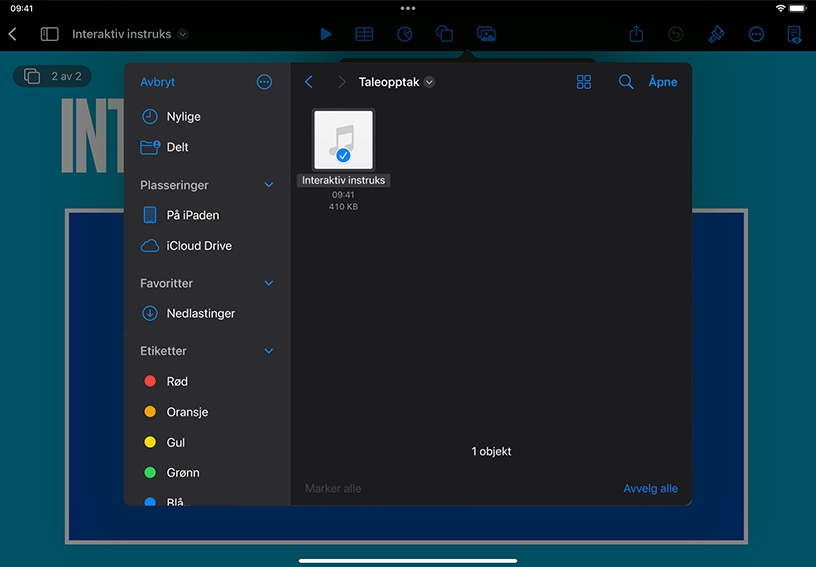
Task: Open presentation title dropdown chevron
Action: 183,34
